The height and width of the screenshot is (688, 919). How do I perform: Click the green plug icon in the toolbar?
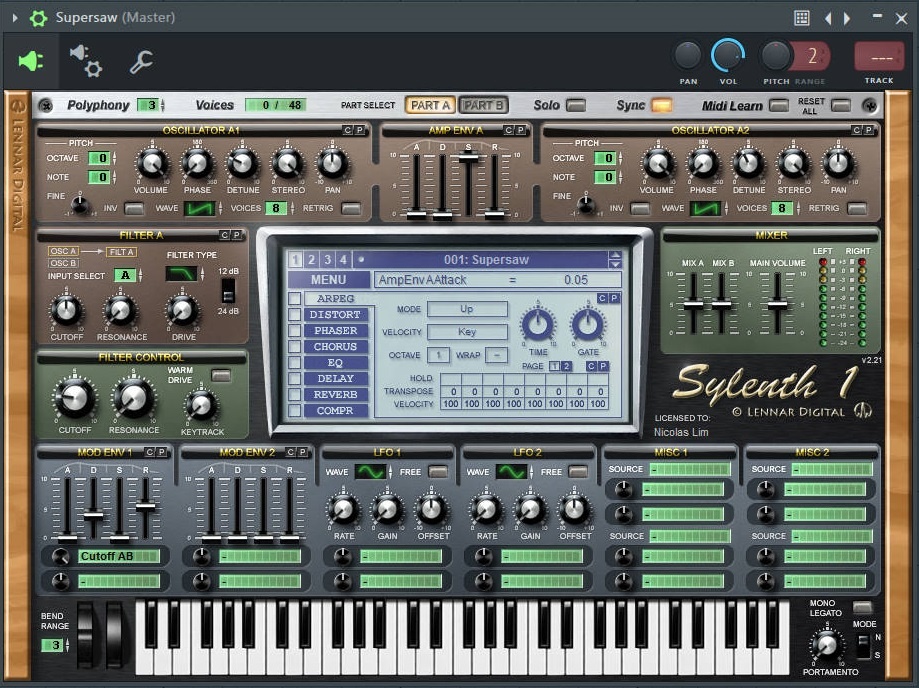coord(29,61)
